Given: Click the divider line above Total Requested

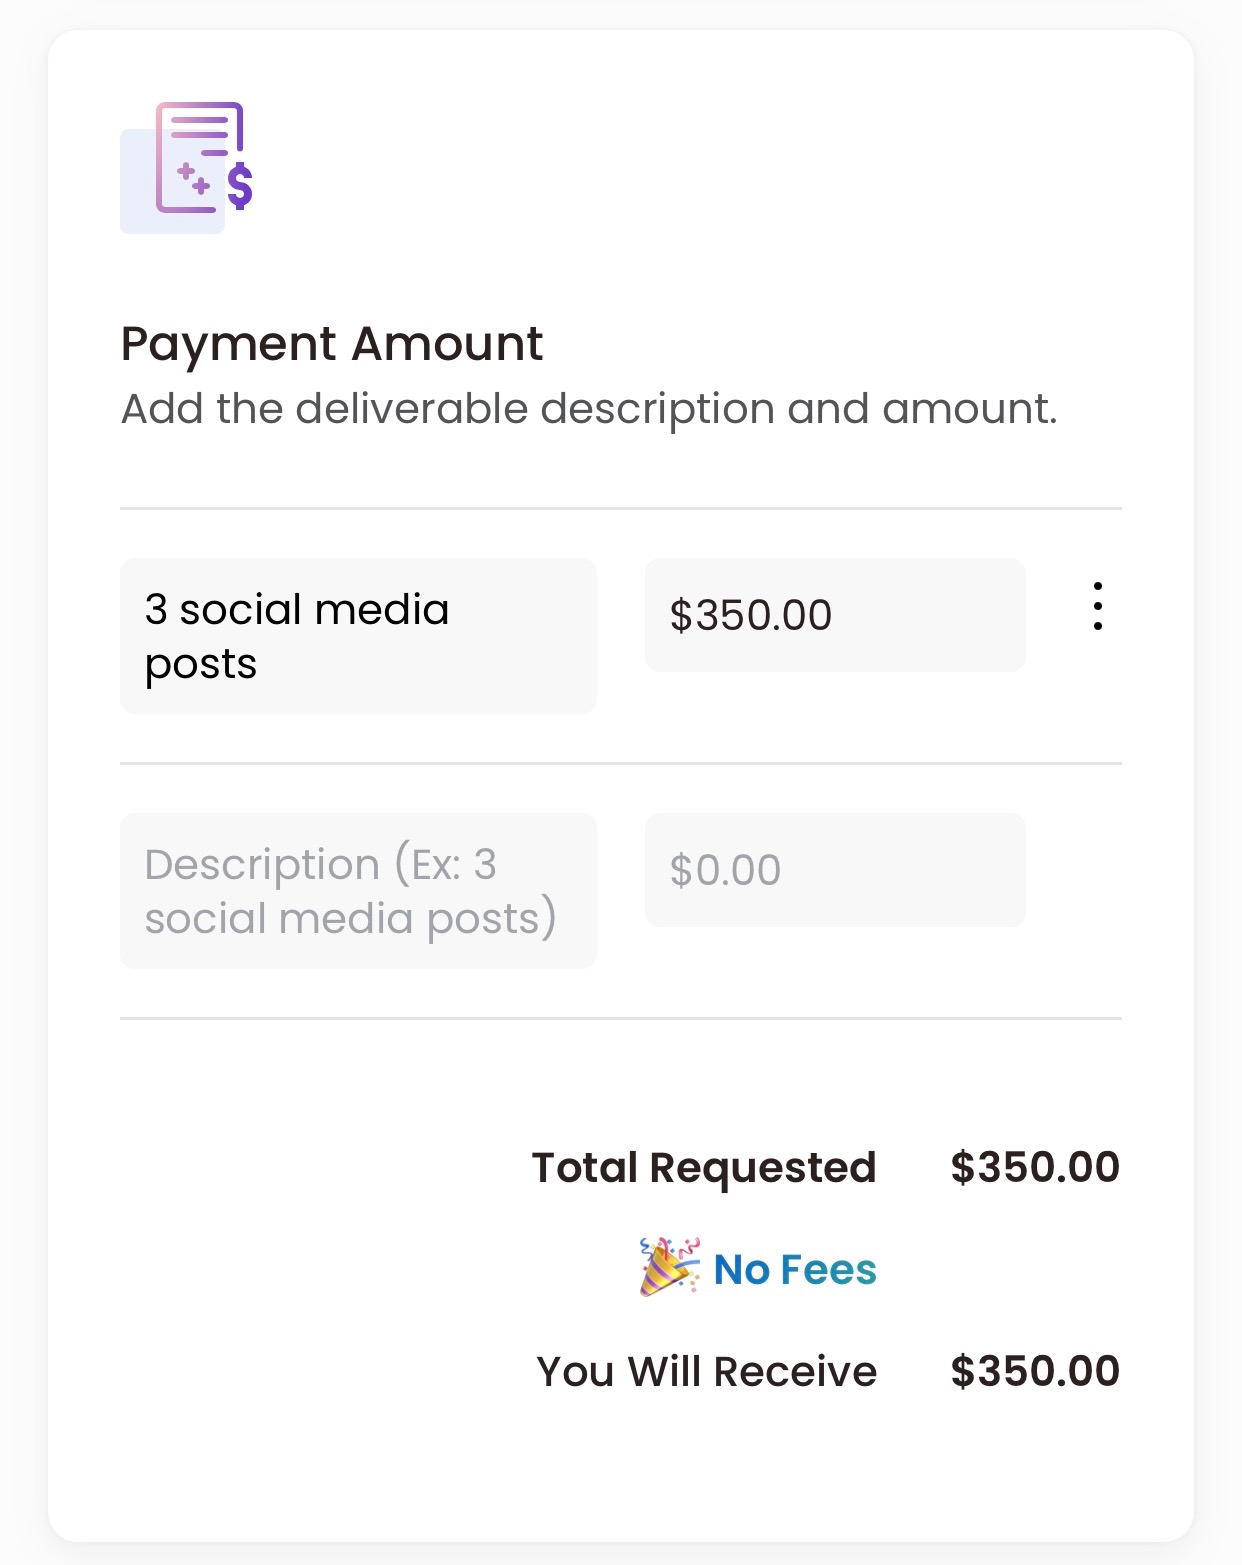Looking at the screenshot, I should click(621, 1018).
